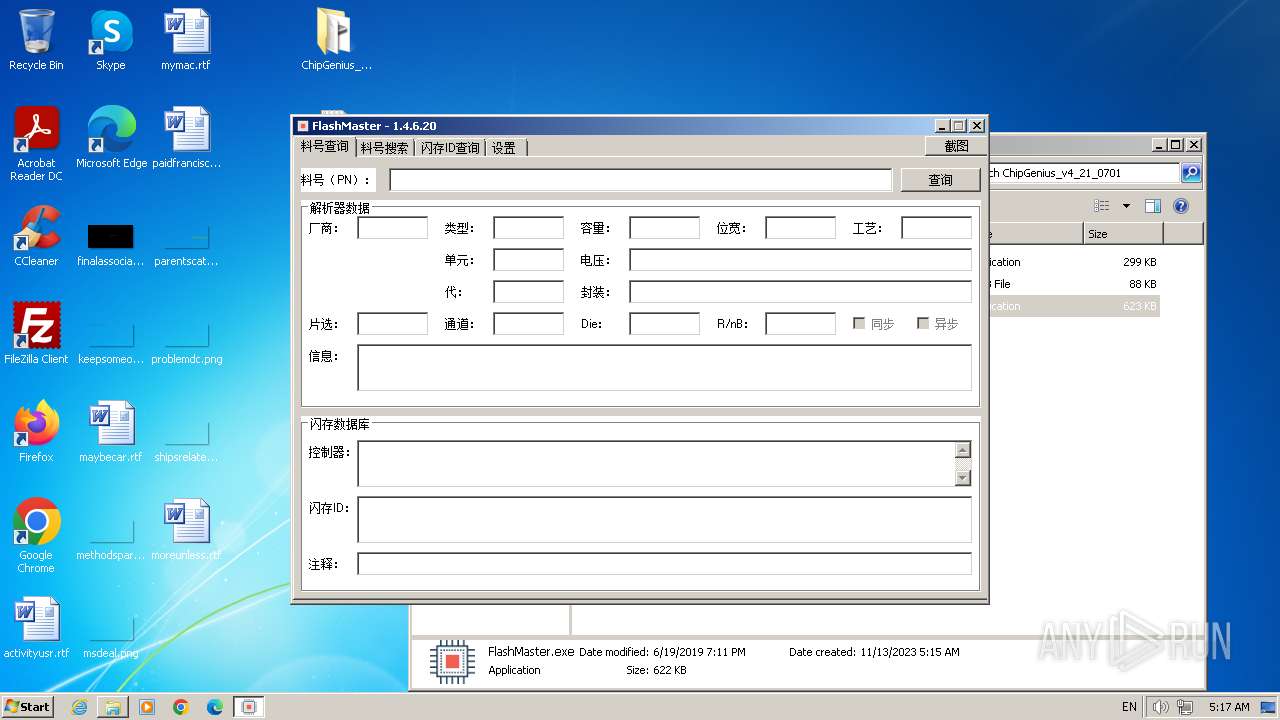
Task: Open the mymac.rtf document icon
Action: [186, 40]
